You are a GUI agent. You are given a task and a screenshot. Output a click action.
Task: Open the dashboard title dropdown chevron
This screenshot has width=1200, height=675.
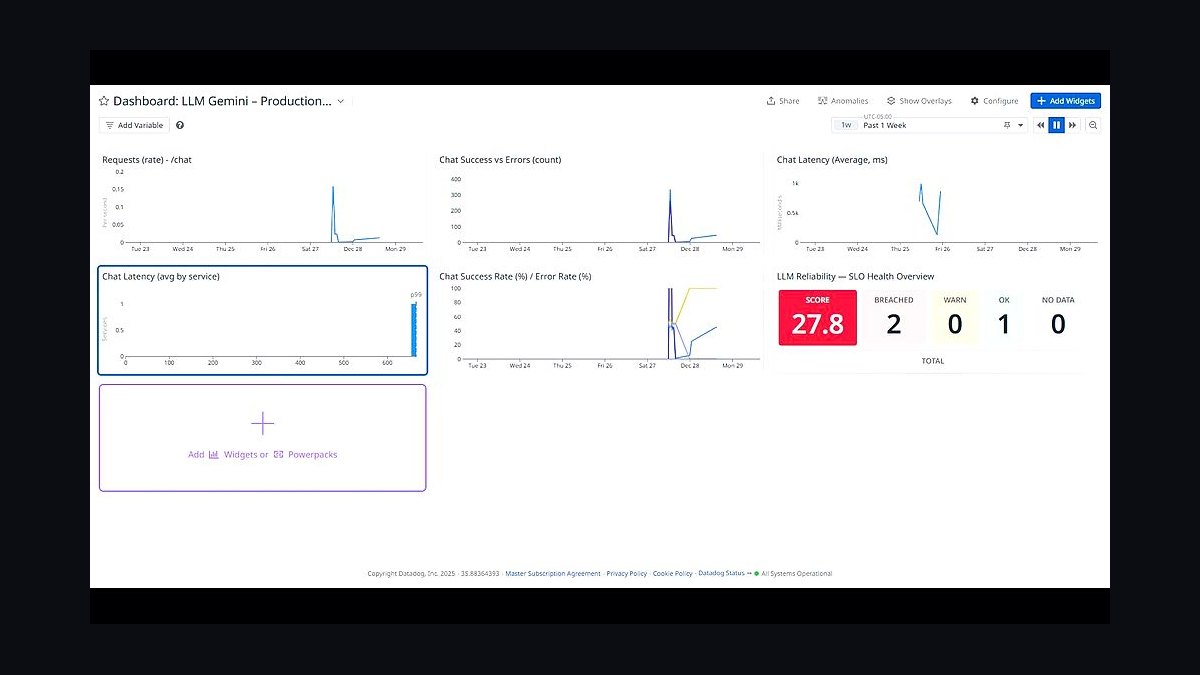(x=341, y=101)
